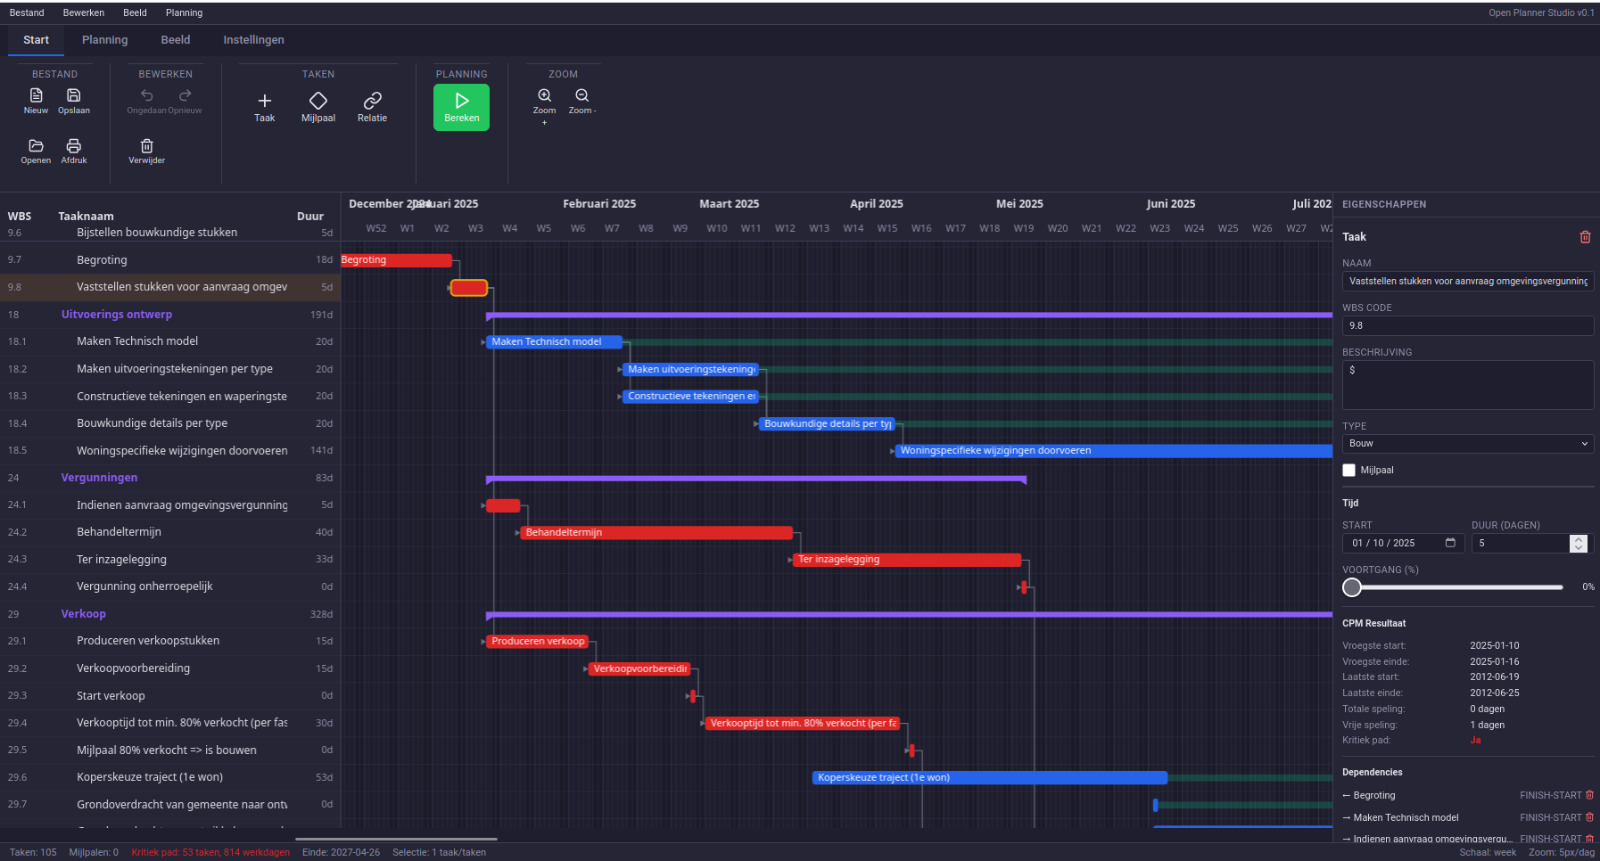Add a new task with Taak icon
Viewport: 1600px width, 861px height.
click(x=264, y=102)
